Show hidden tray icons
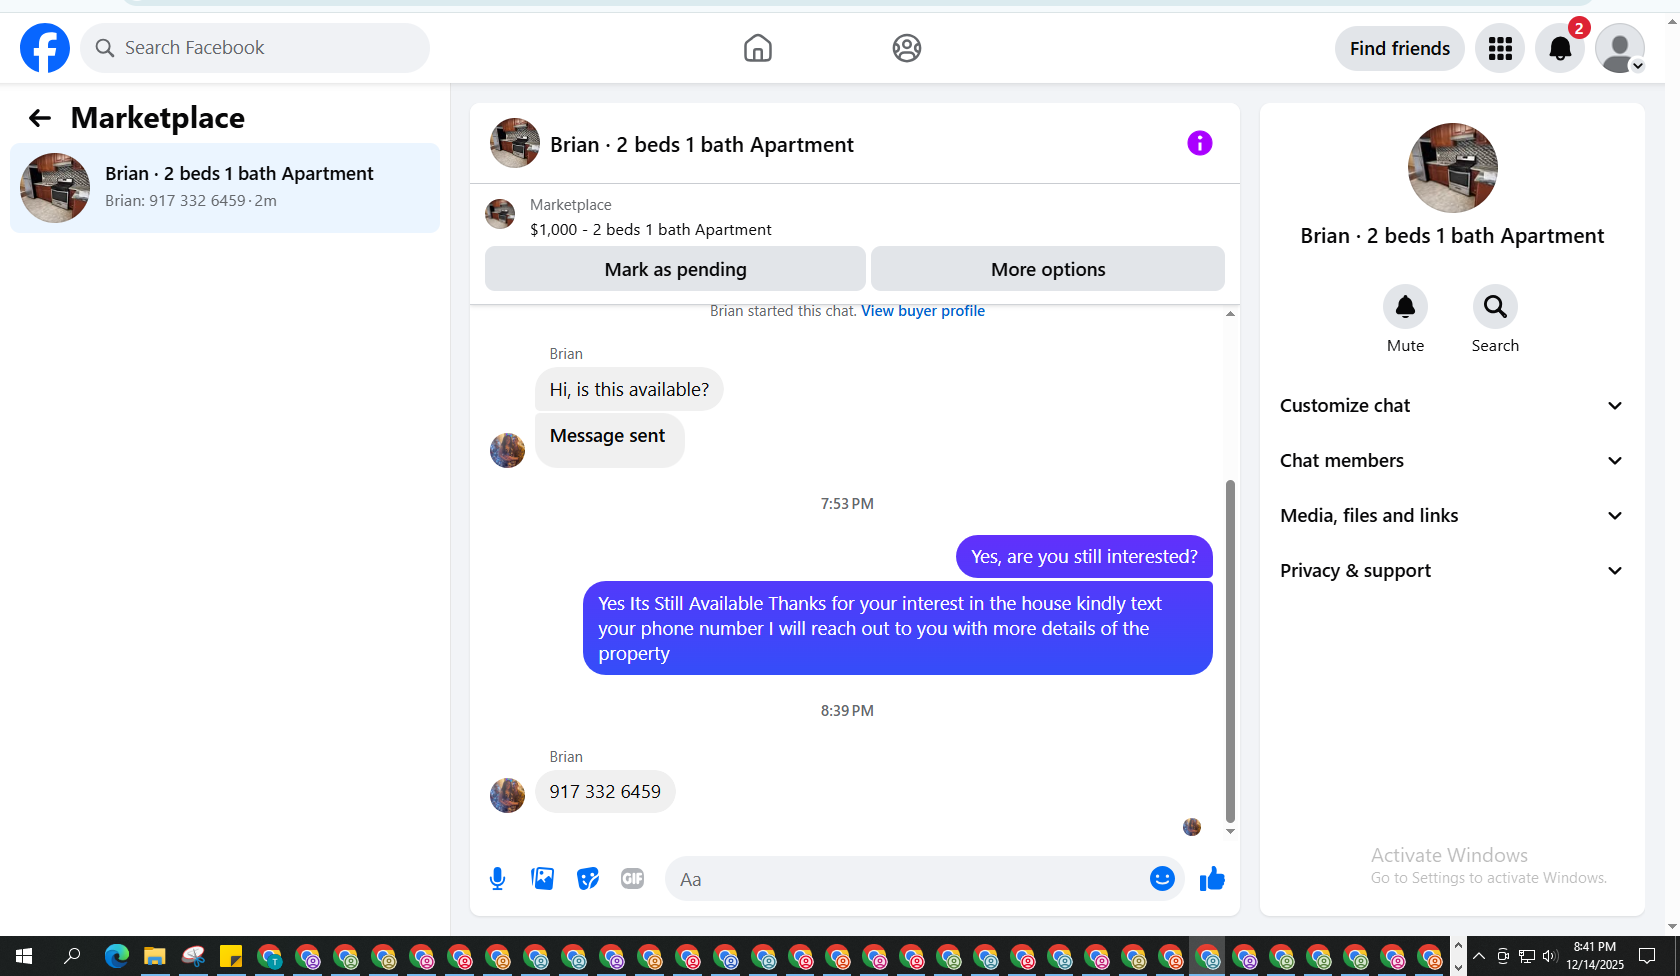This screenshot has width=1680, height=976. (1479, 956)
